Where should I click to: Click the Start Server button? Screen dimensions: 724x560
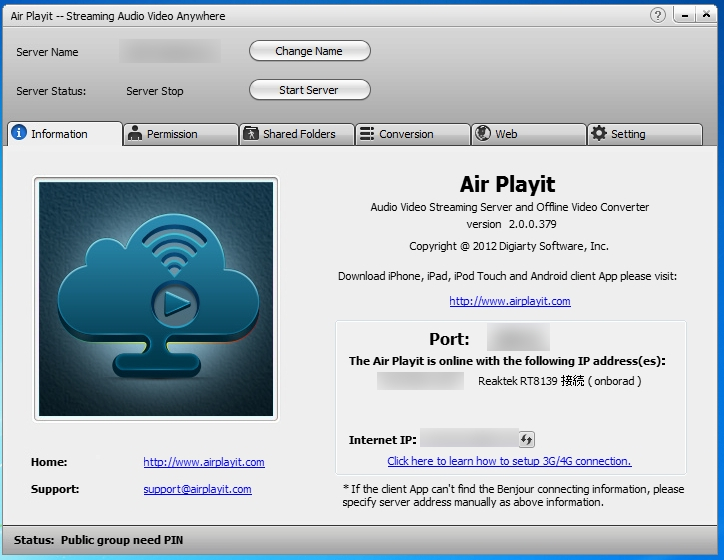(309, 90)
